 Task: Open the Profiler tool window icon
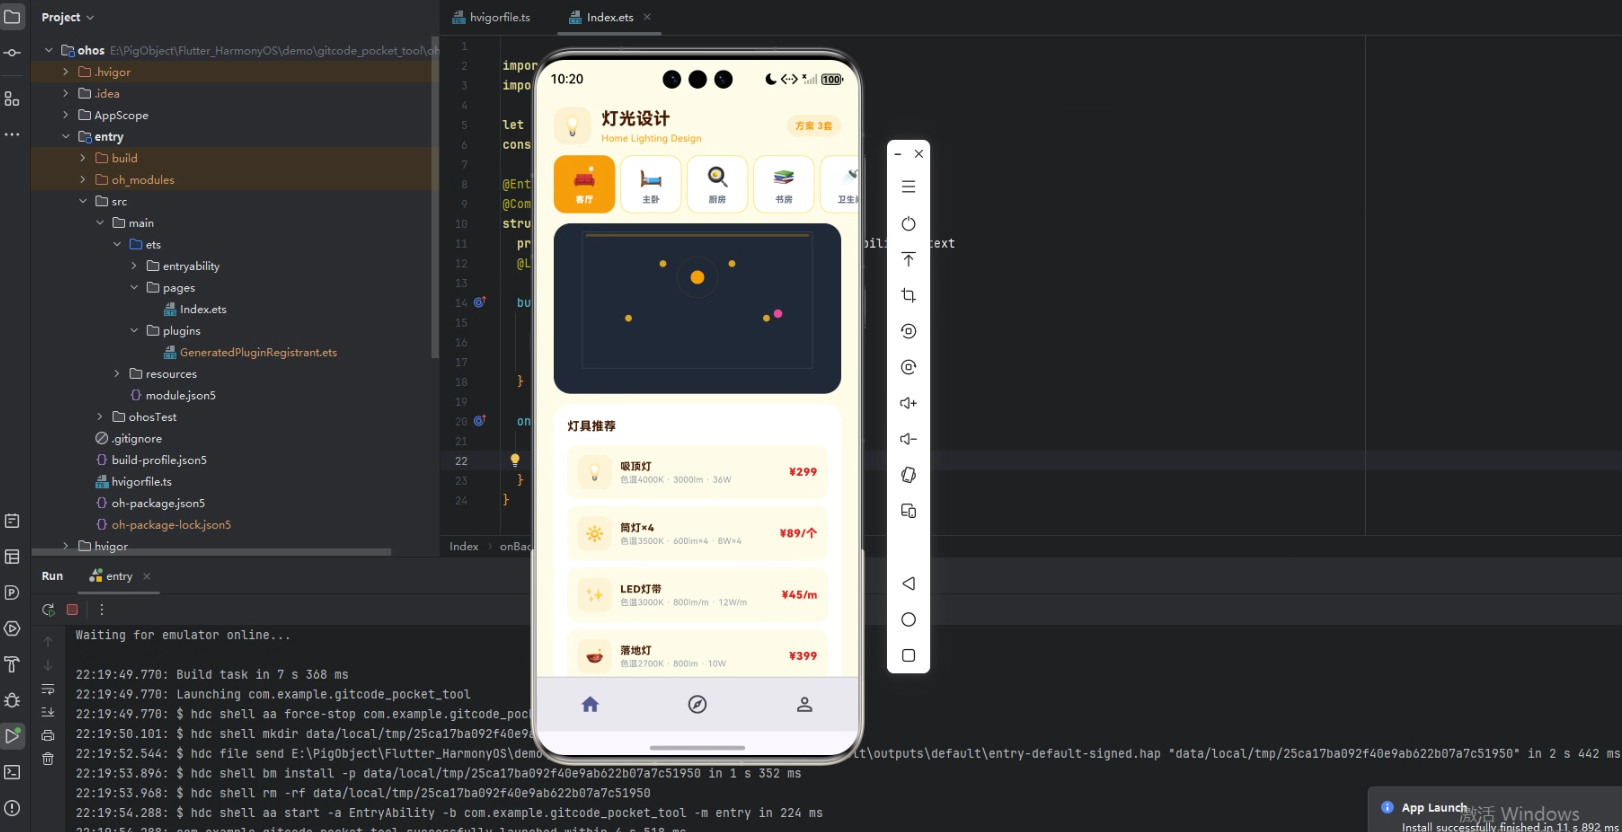(x=12, y=592)
